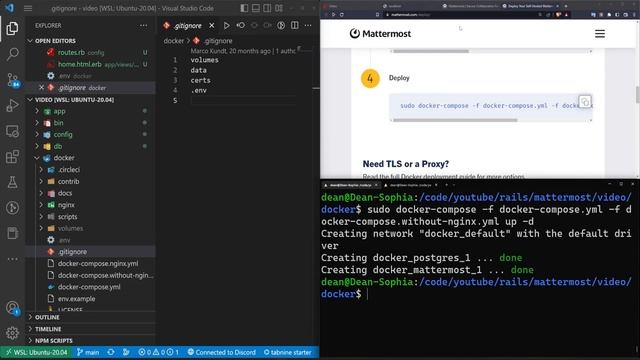This screenshot has height=360, width=640.
Task: Open routes.rb in Open Editors
Action: coord(91,52)
